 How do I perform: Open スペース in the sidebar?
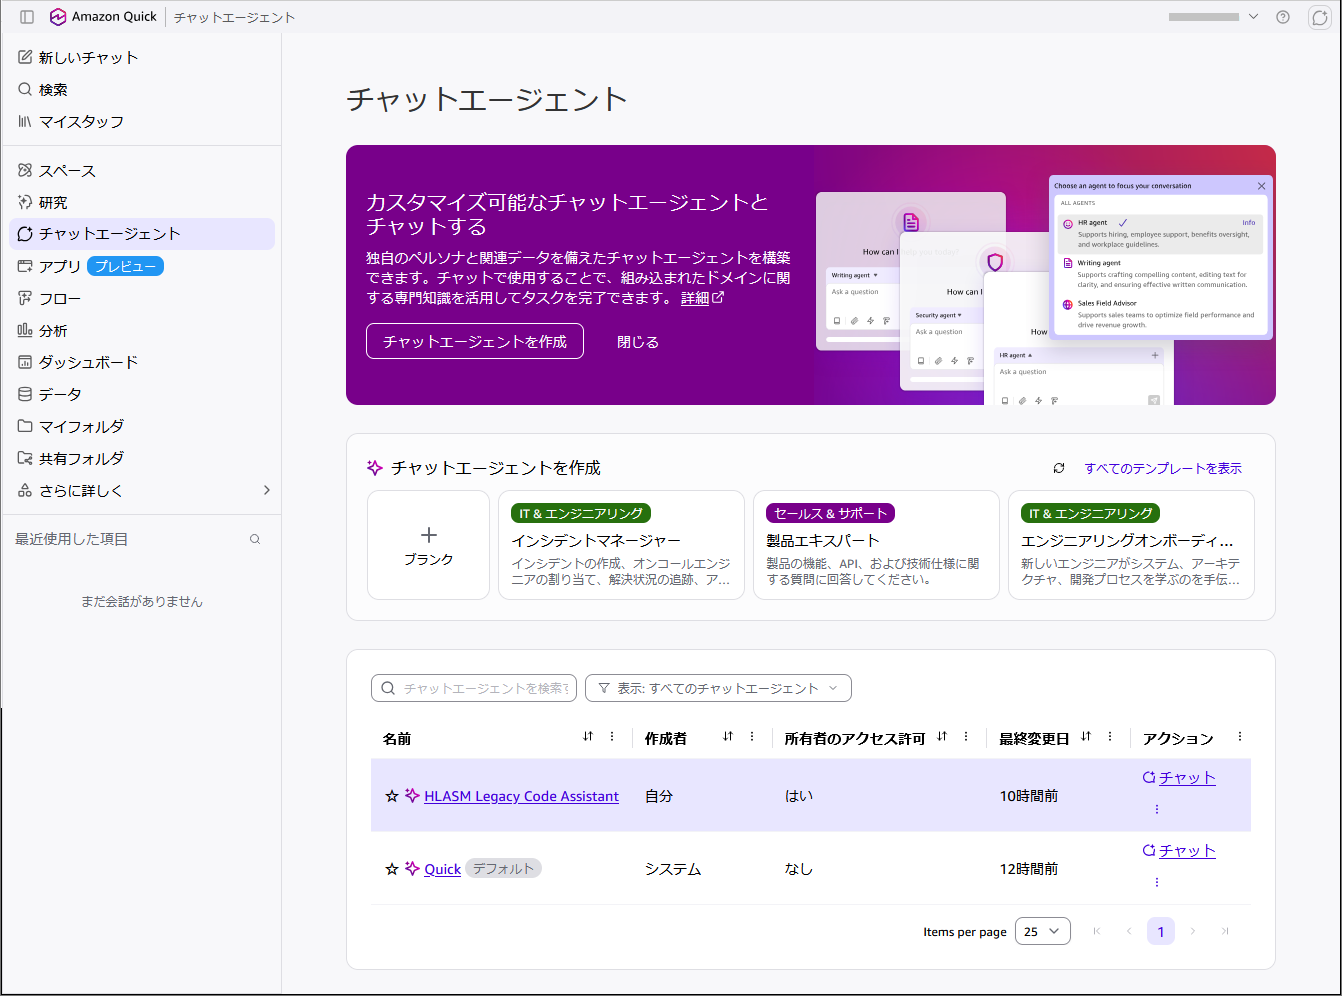57,171
